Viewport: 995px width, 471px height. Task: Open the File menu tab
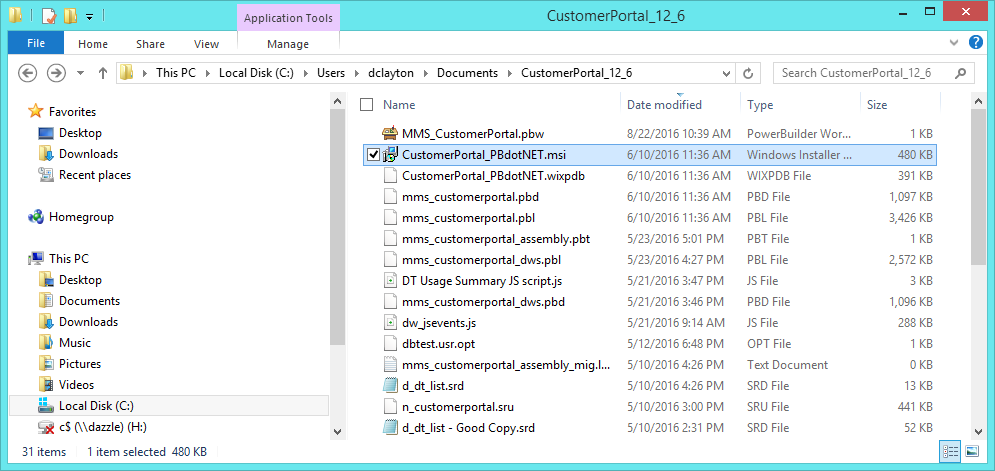[36, 44]
